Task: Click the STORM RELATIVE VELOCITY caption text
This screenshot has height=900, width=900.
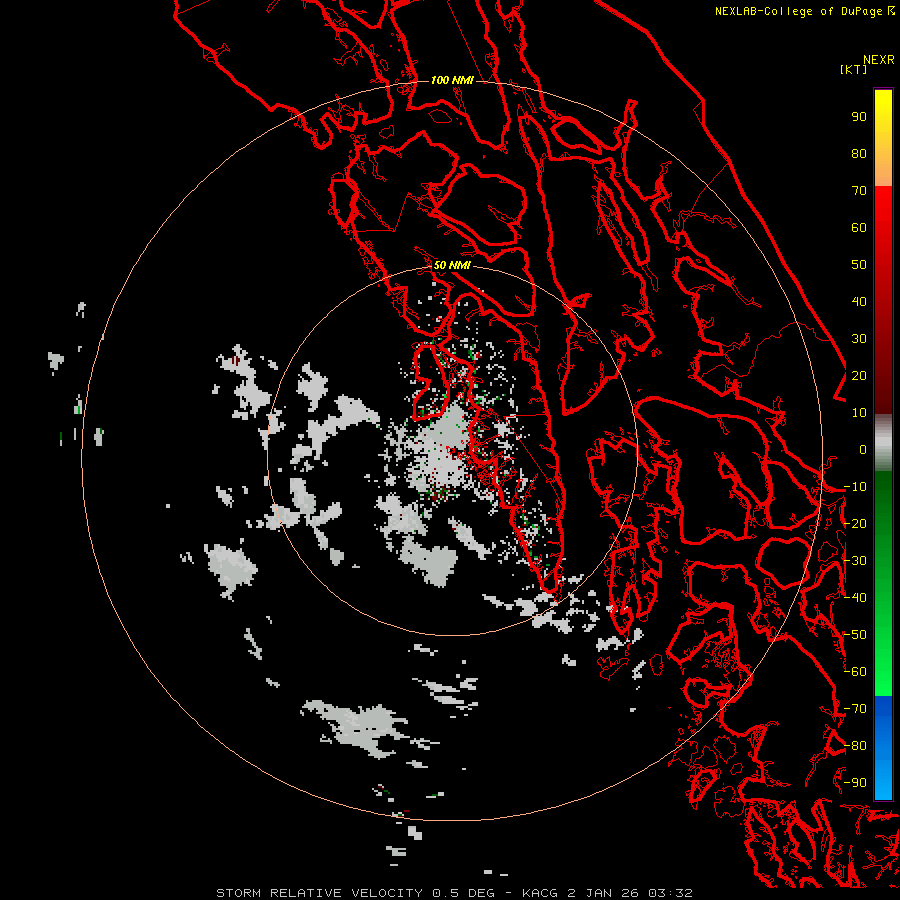Action: [x=319, y=893]
